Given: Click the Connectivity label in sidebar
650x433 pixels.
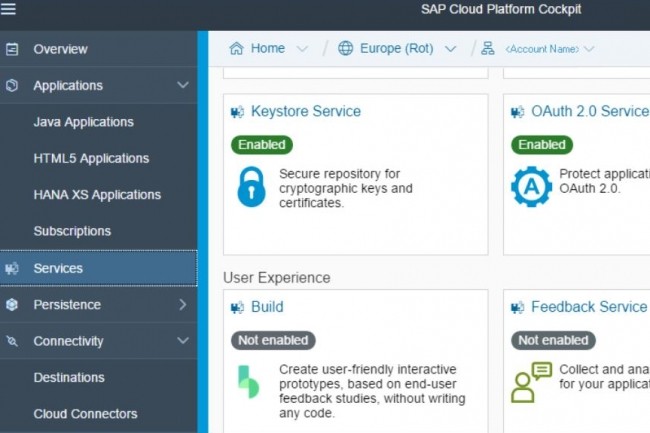Looking at the screenshot, I should (x=68, y=341).
